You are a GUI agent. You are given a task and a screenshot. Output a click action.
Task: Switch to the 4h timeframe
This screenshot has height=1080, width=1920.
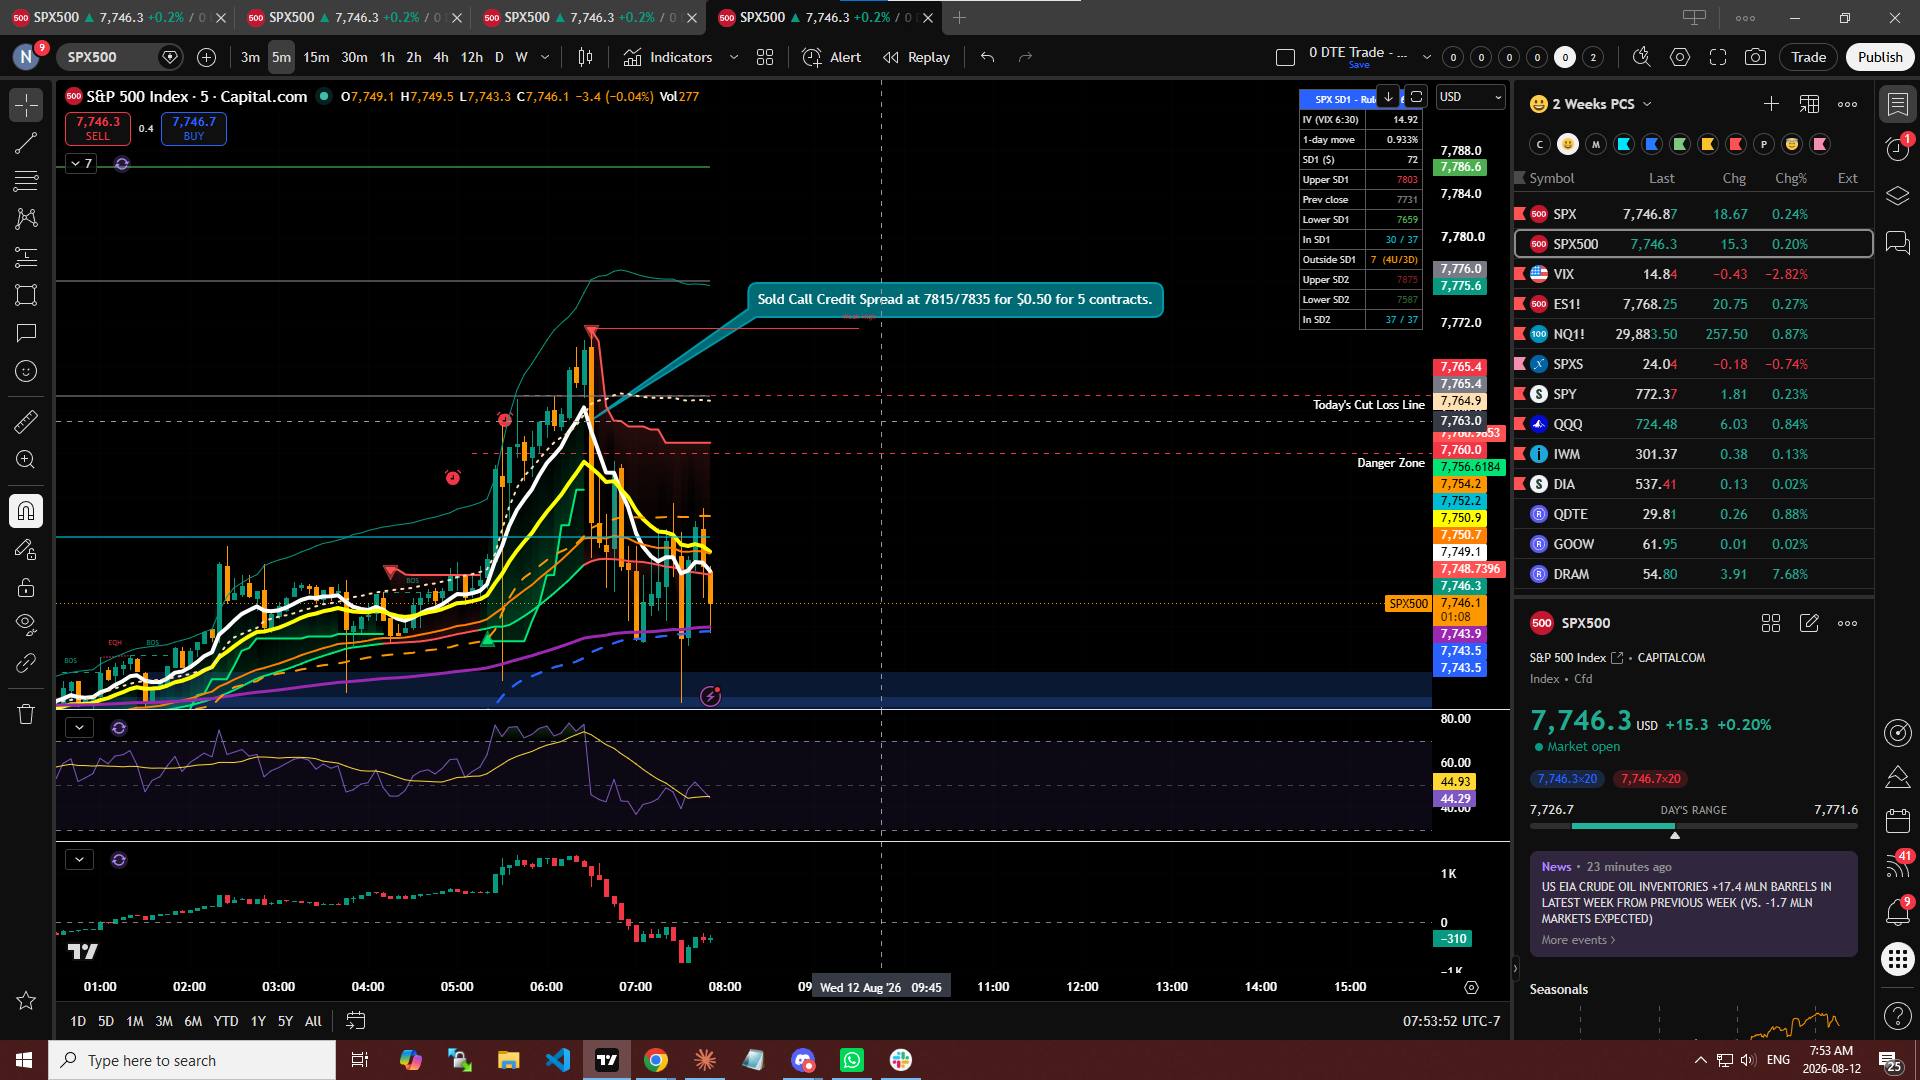(441, 58)
